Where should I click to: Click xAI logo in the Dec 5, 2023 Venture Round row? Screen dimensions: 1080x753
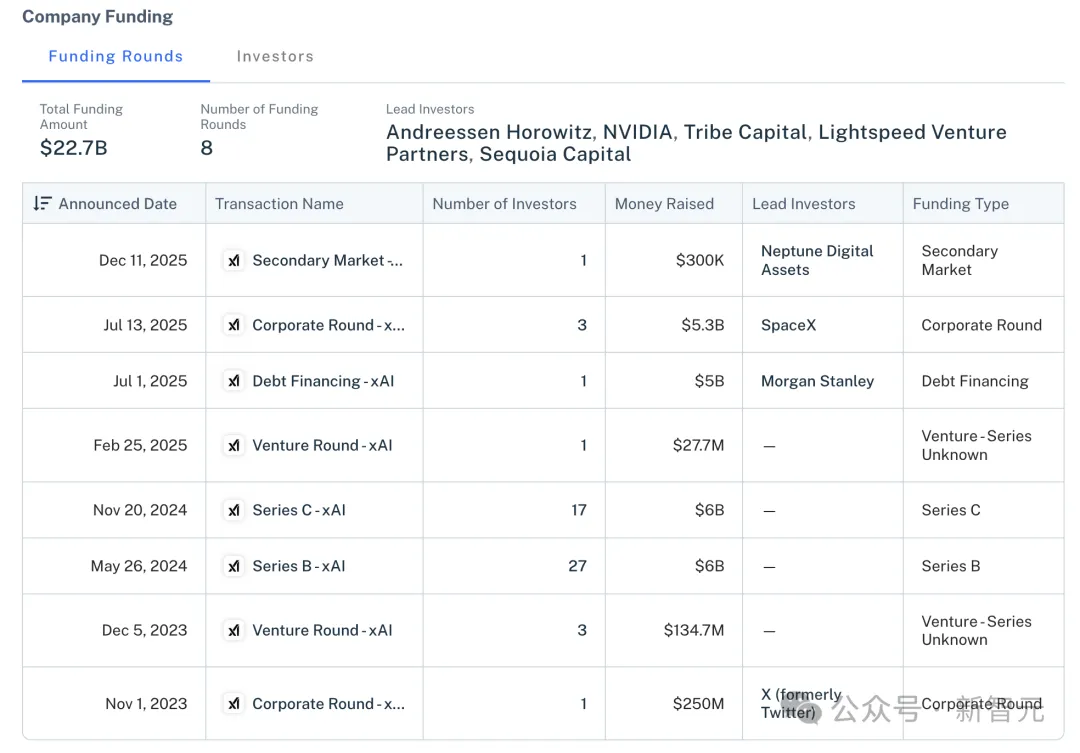pyautogui.click(x=233, y=630)
